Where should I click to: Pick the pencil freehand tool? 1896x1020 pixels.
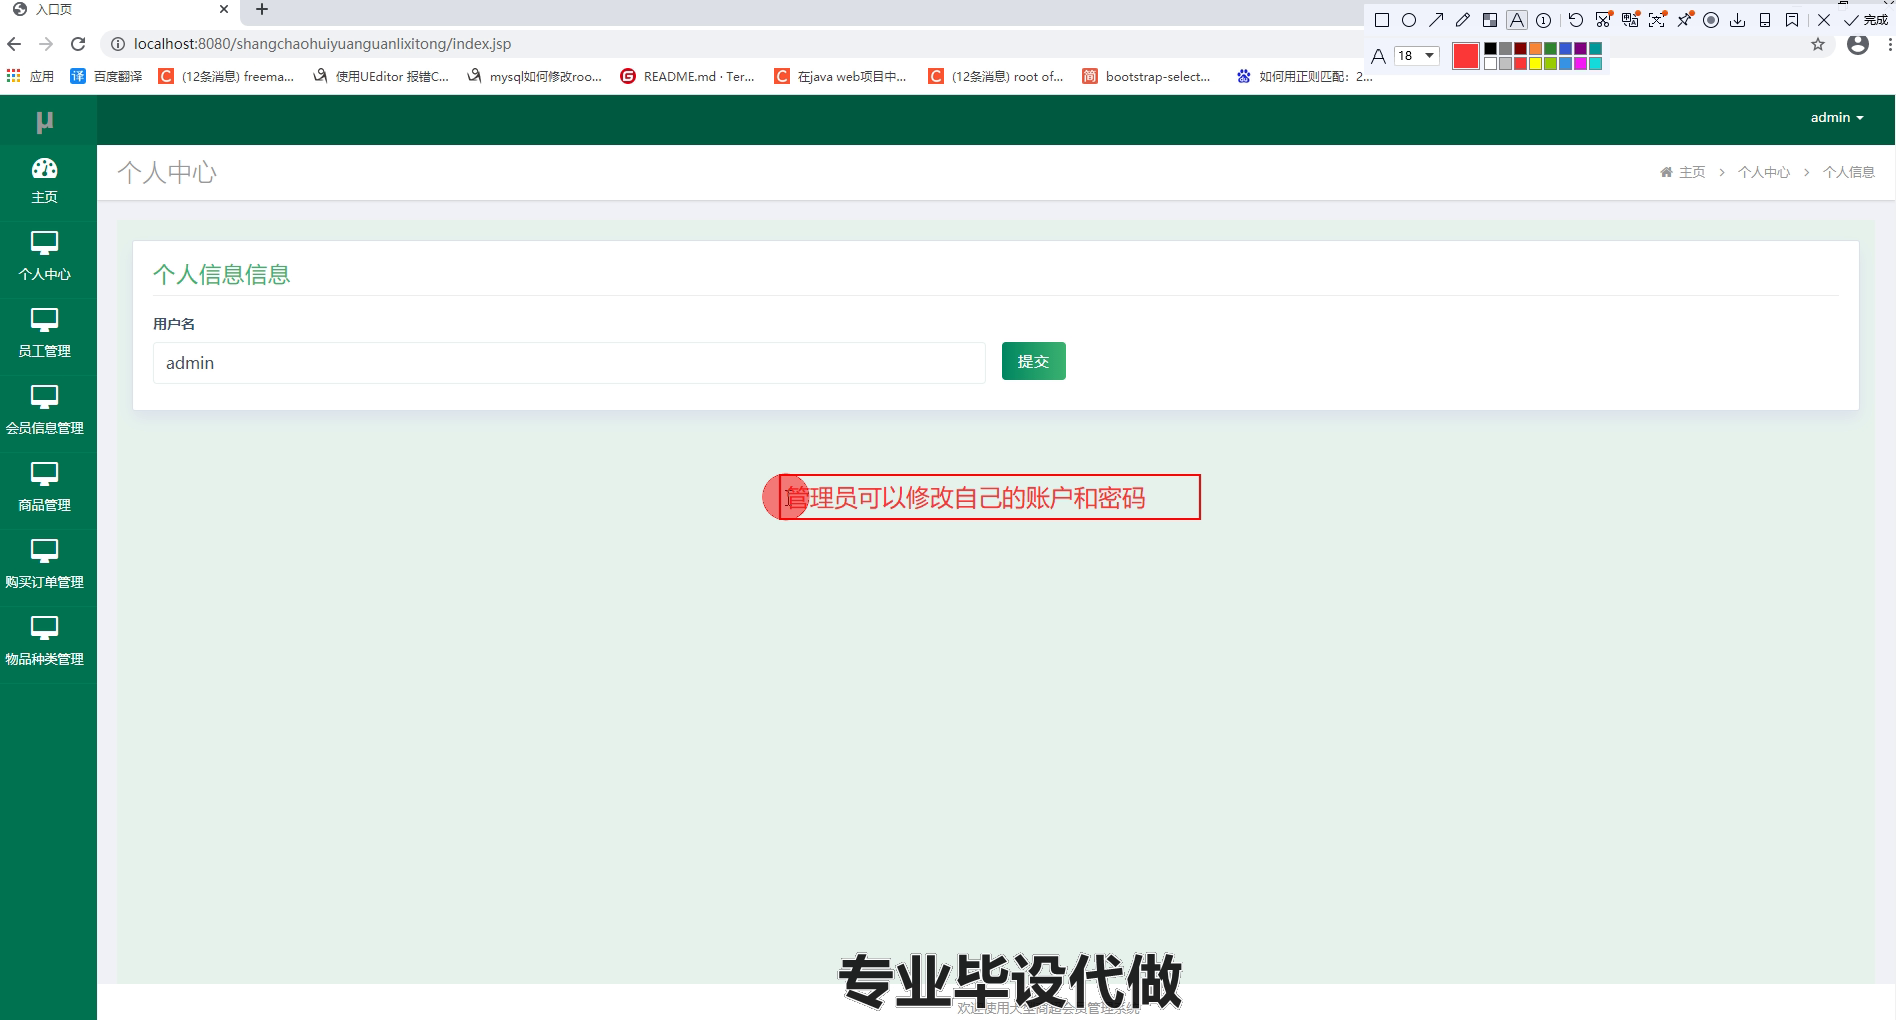tap(1463, 20)
